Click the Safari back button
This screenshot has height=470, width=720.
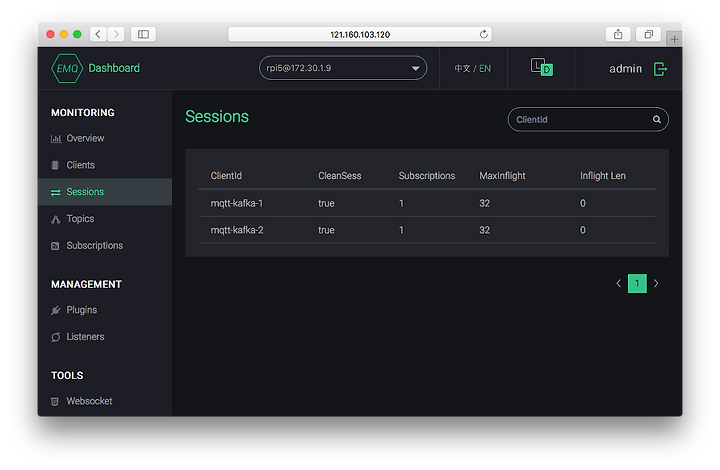click(x=98, y=34)
